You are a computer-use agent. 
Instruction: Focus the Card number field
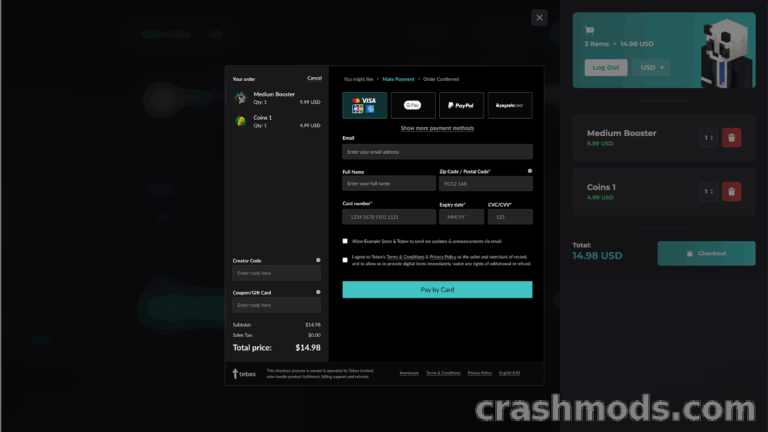[x=389, y=216]
